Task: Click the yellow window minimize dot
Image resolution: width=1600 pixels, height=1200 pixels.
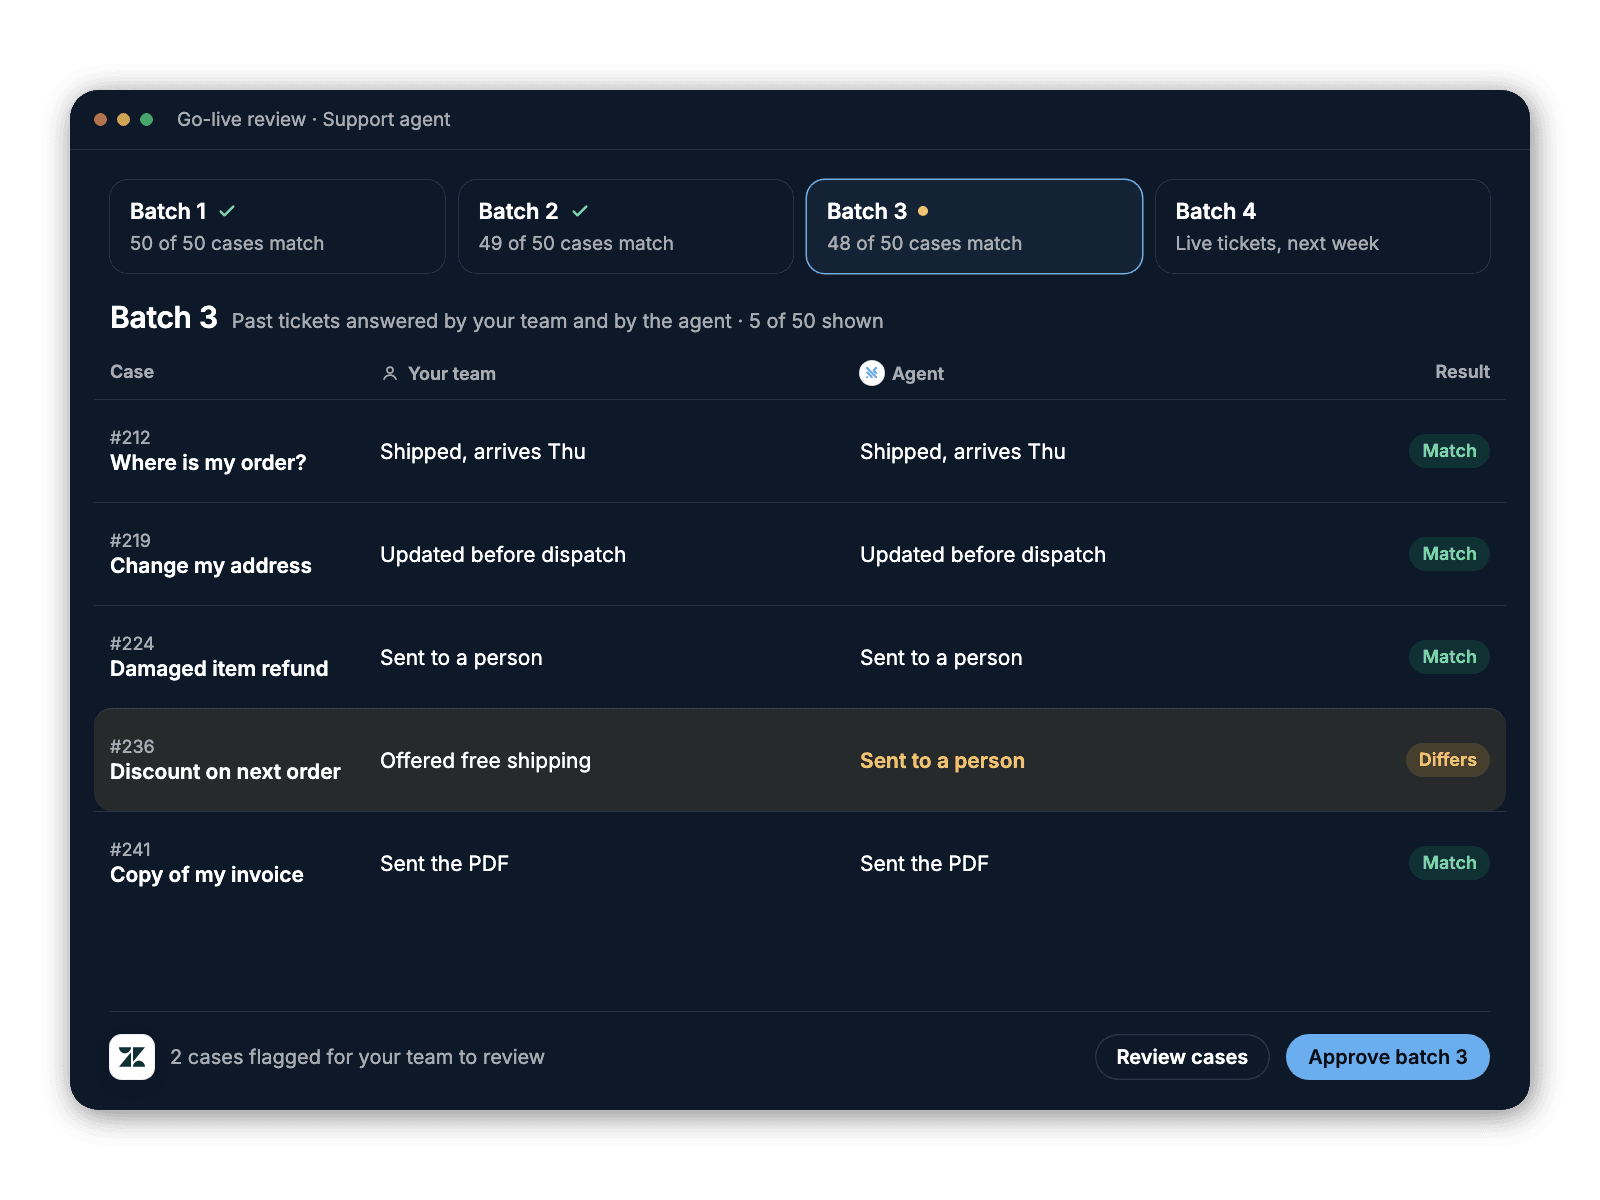Action: click(124, 120)
